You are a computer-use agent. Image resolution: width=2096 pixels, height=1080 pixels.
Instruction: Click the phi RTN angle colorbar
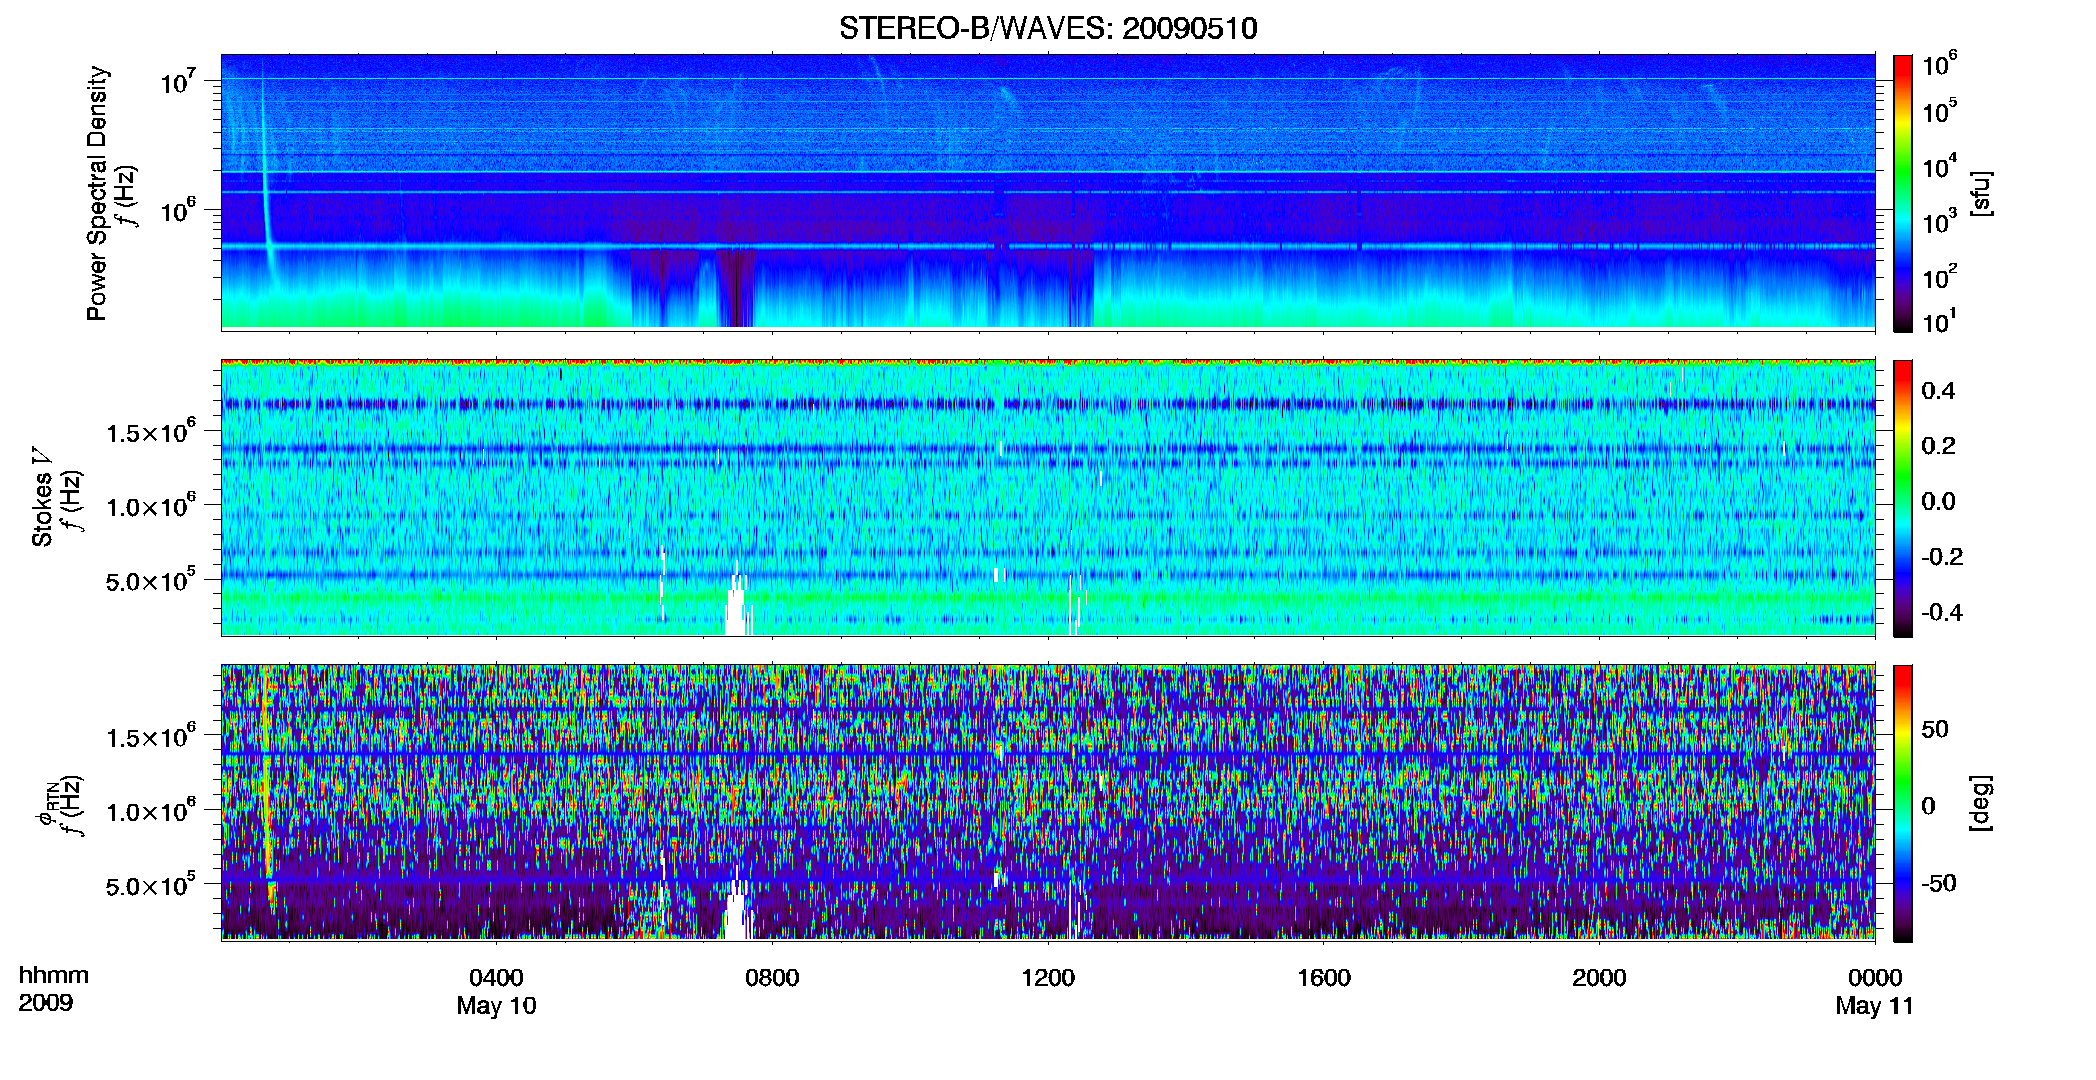[1903, 803]
